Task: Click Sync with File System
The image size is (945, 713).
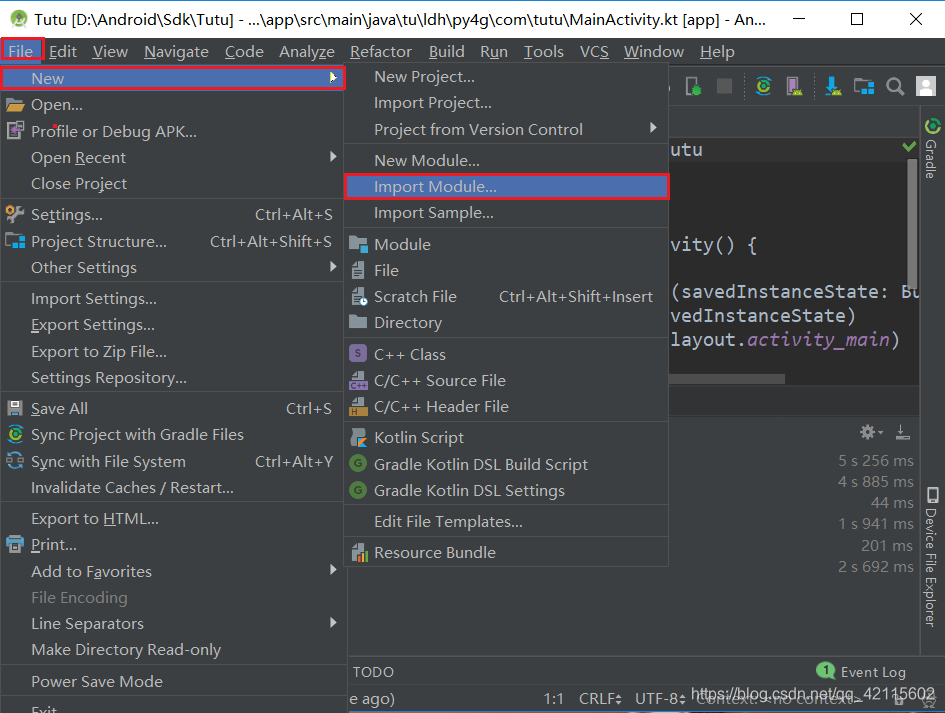Action: click(172, 462)
